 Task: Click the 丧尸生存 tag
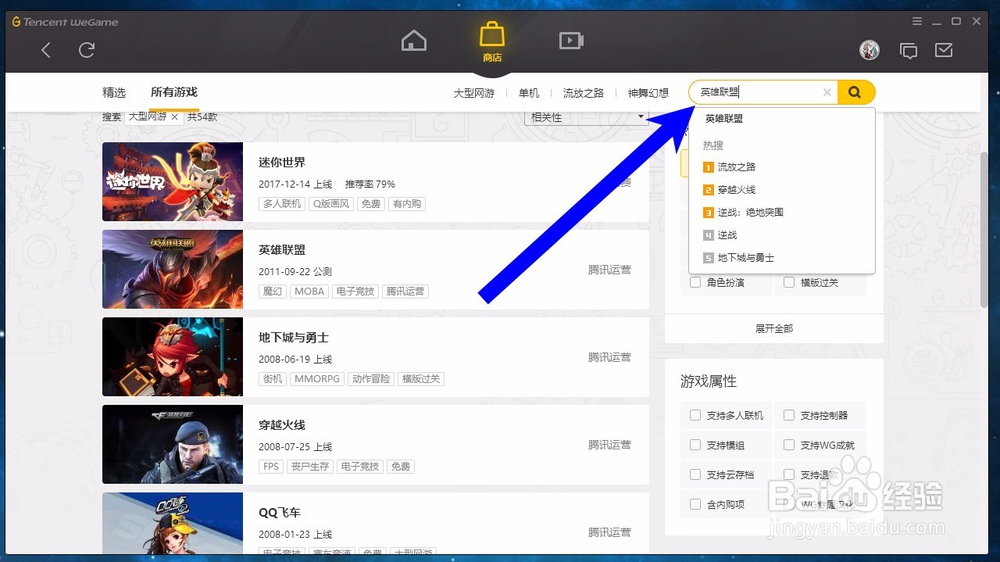310,466
